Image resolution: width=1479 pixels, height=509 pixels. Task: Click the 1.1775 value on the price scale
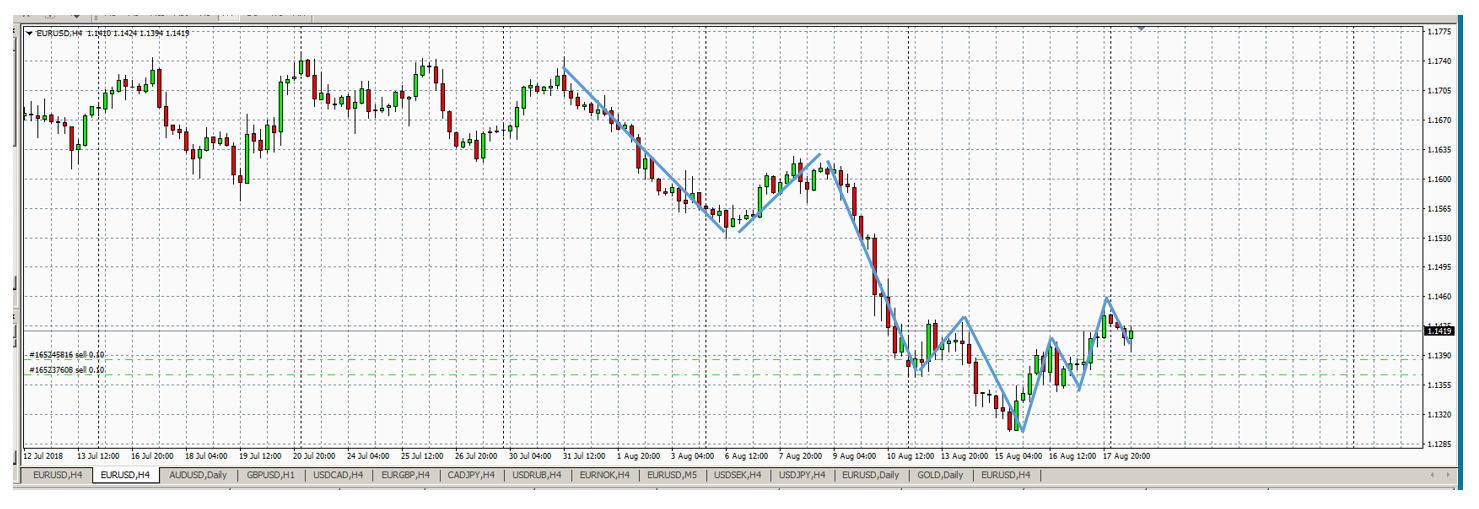pyautogui.click(x=1439, y=32)
